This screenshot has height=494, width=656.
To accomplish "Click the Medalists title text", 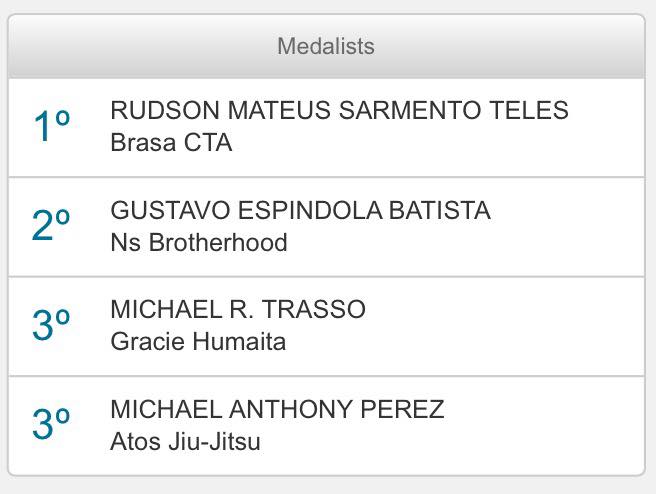I will point(326,46).
